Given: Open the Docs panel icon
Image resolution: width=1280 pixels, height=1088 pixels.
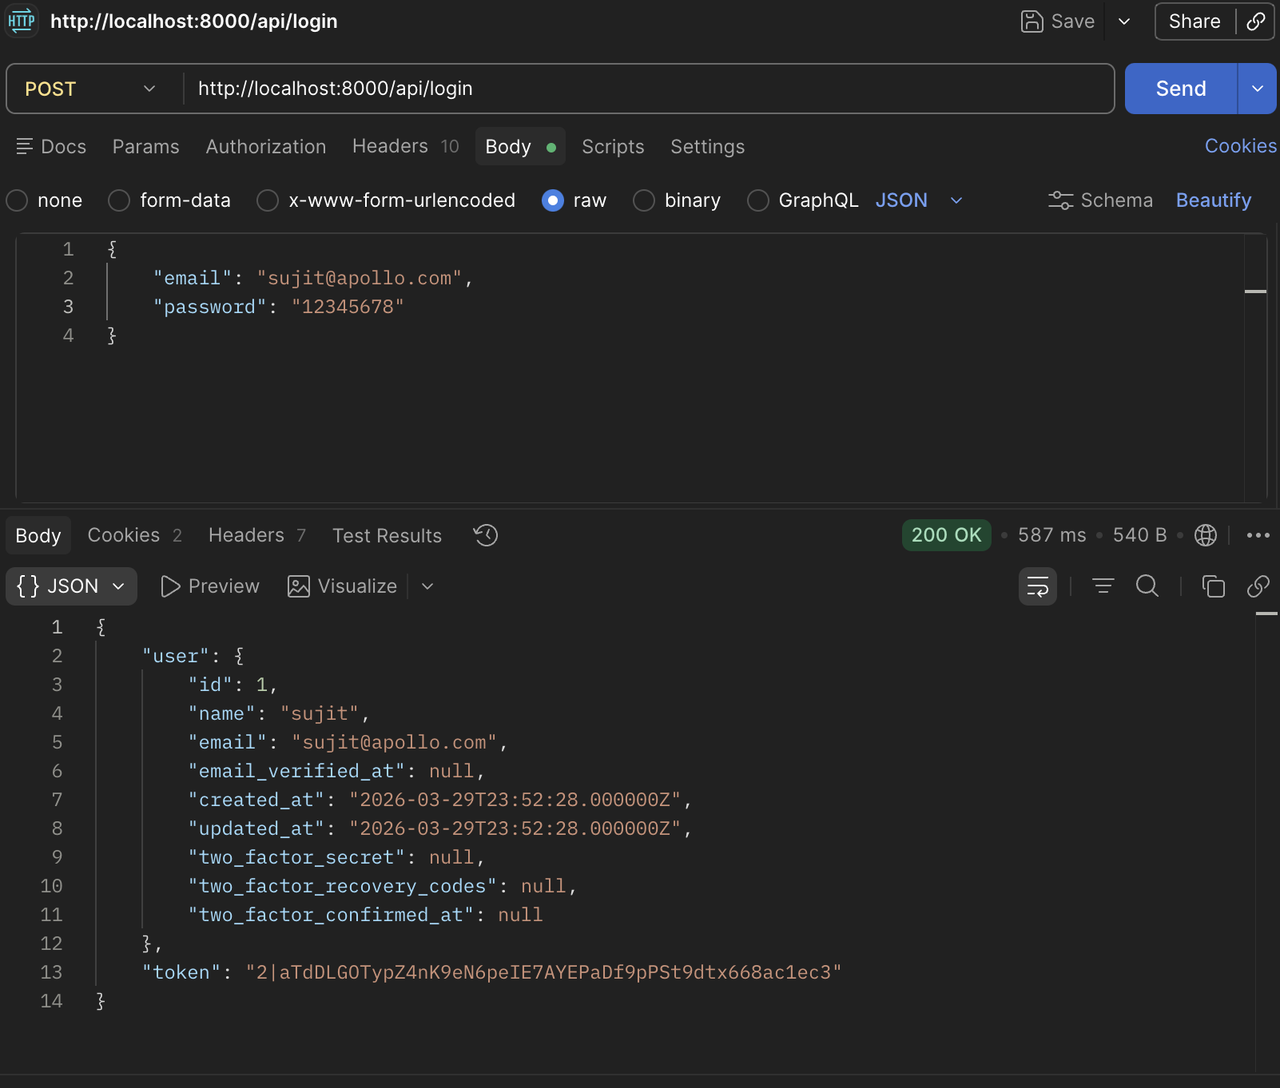Looking at the screenshot, I should pos(25,146).
